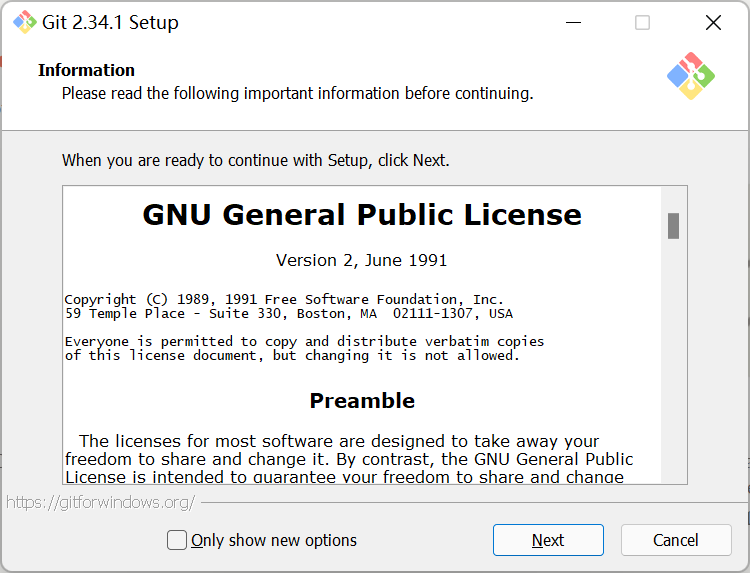The image size is (750, 573).
Task: Click 'The licenses for most software' line
Action: [339, 441]
